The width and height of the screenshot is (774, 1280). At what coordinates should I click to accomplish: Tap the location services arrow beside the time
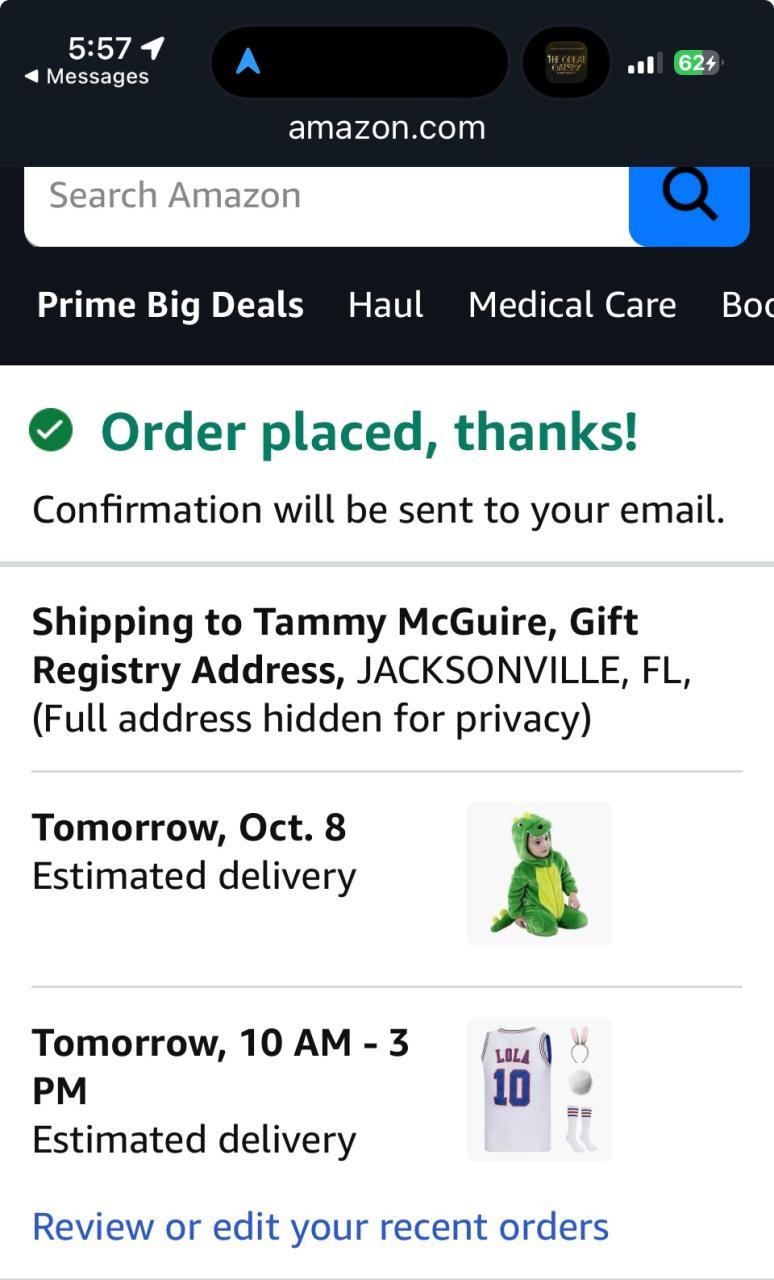[153, 47]
